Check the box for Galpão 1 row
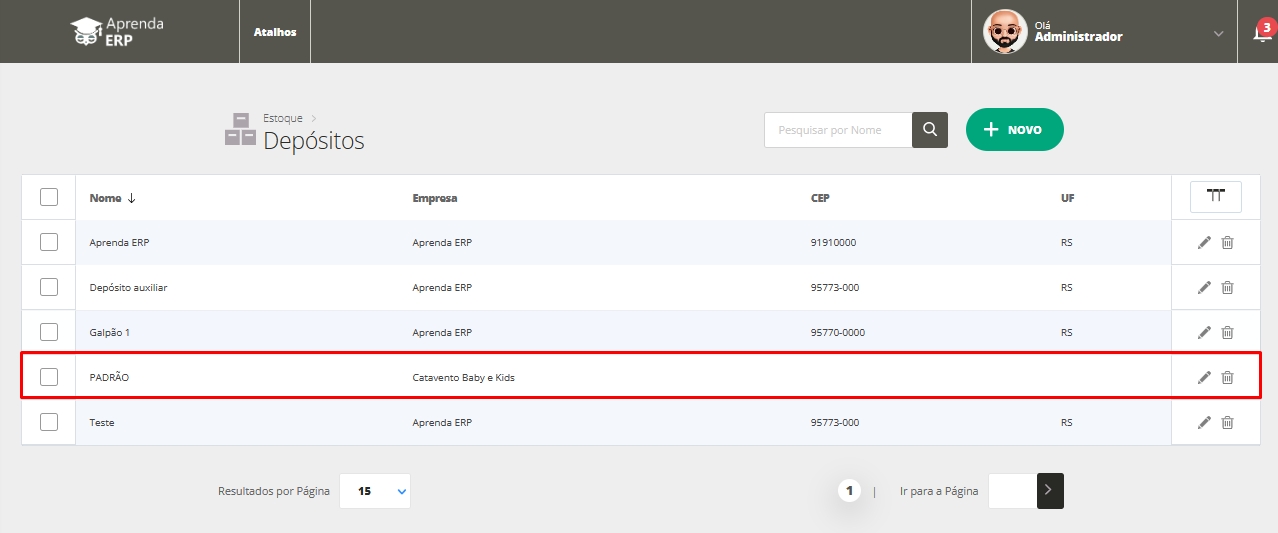This screenshot has height=533, width=1278. point(49,332)
